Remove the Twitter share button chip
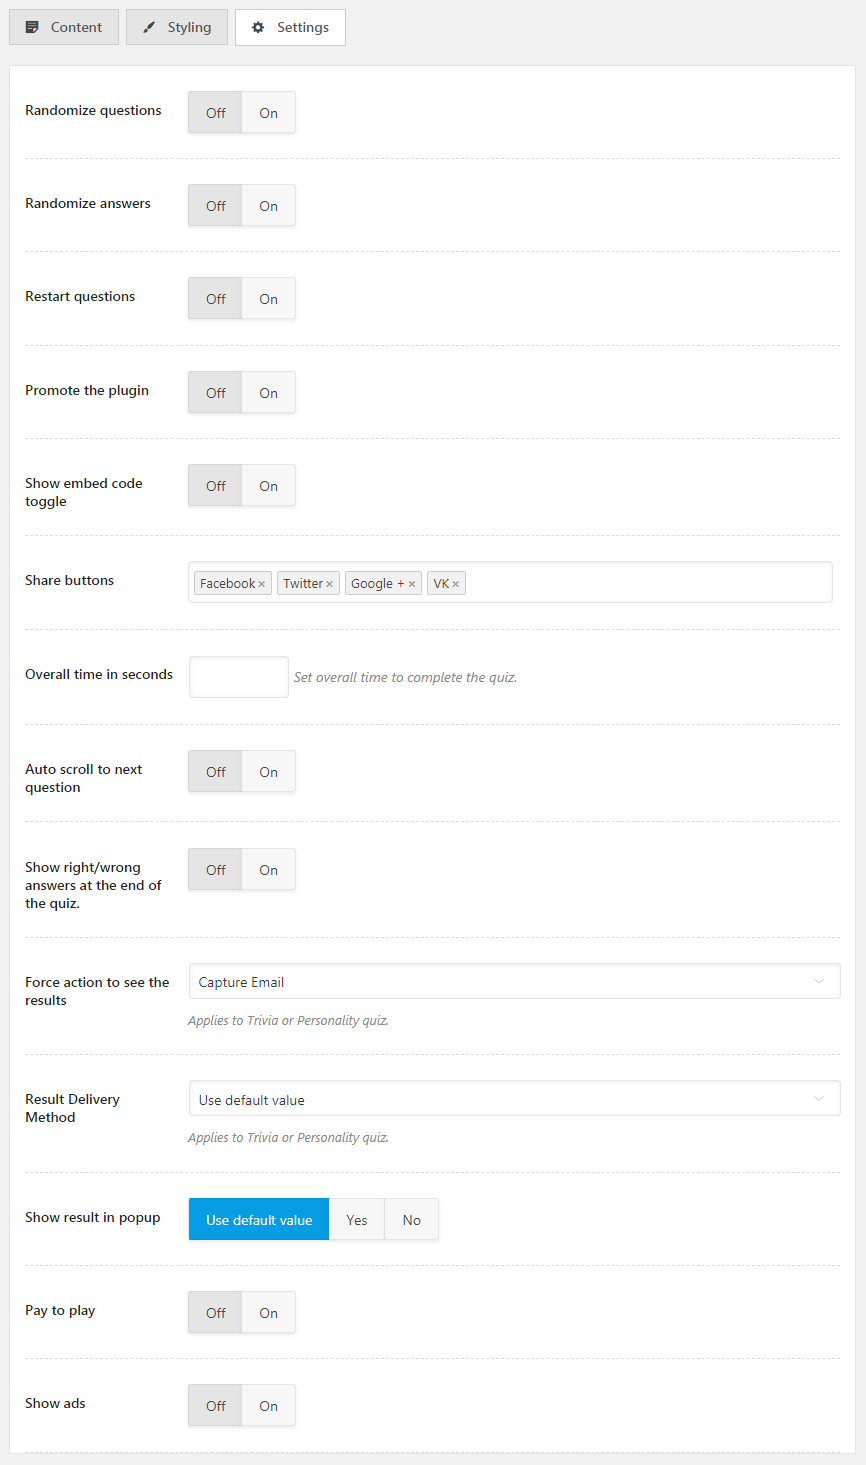Screen dimensions: 866x1465 click(328, 582)
